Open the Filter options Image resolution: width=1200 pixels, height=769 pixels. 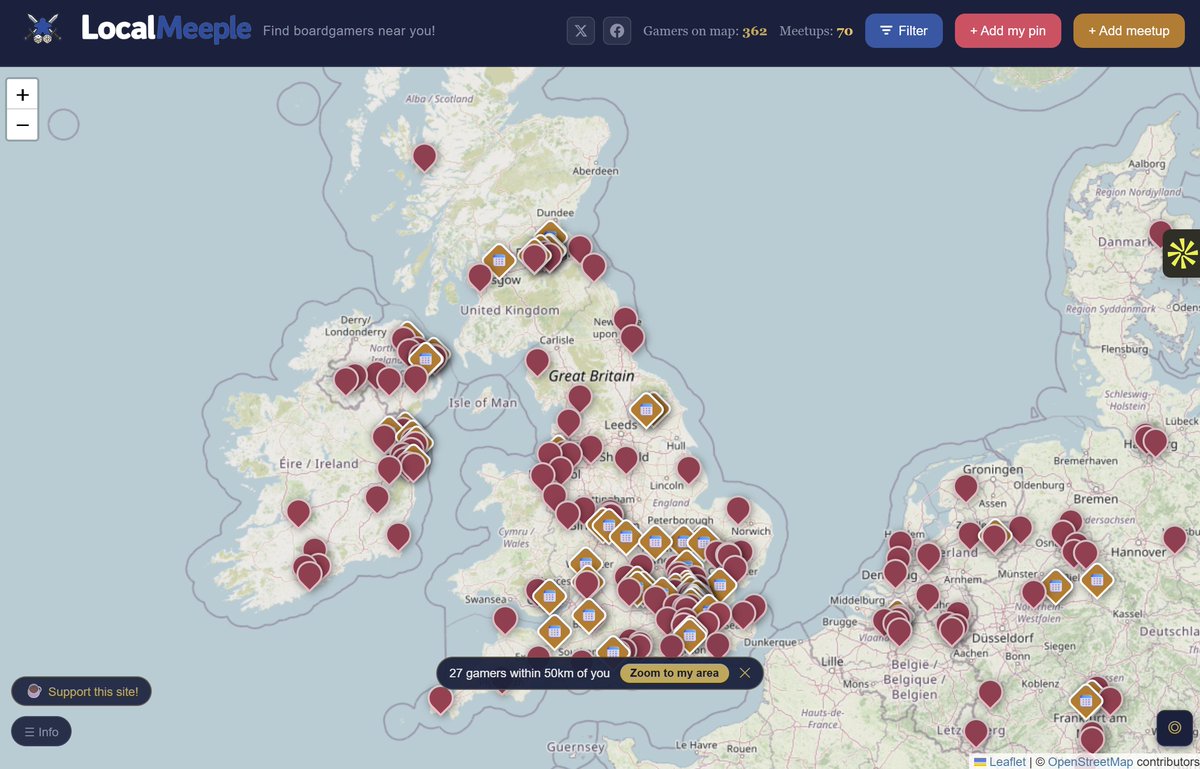904,31
